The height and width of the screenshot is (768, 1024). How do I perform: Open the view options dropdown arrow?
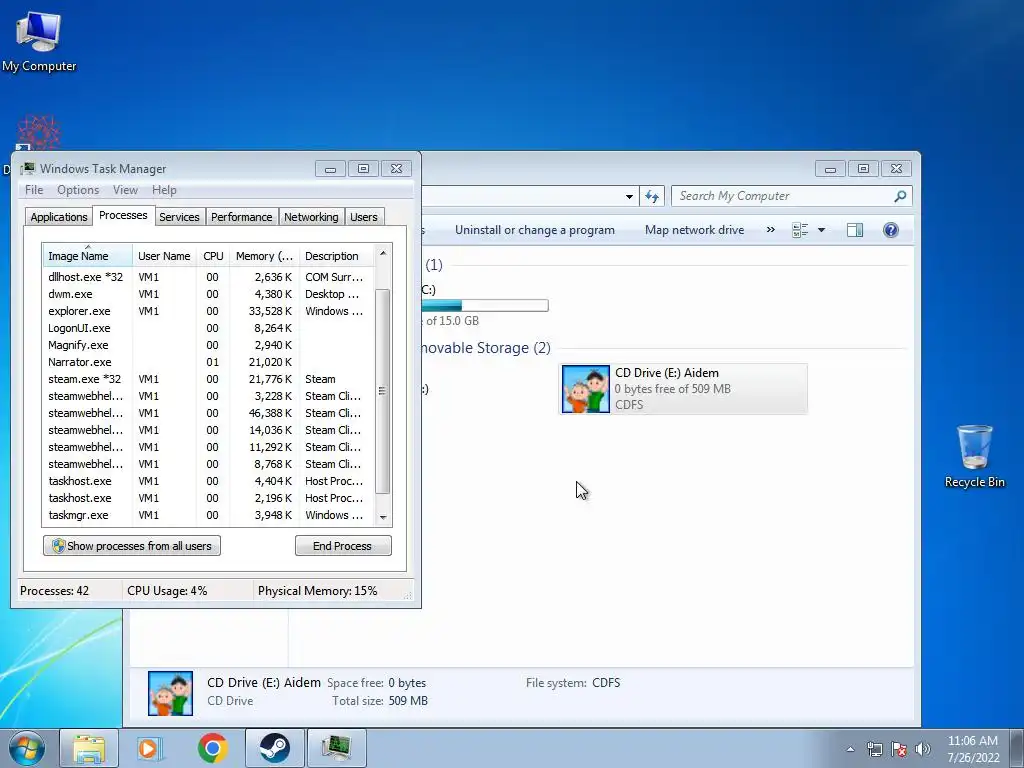(822, 230)
